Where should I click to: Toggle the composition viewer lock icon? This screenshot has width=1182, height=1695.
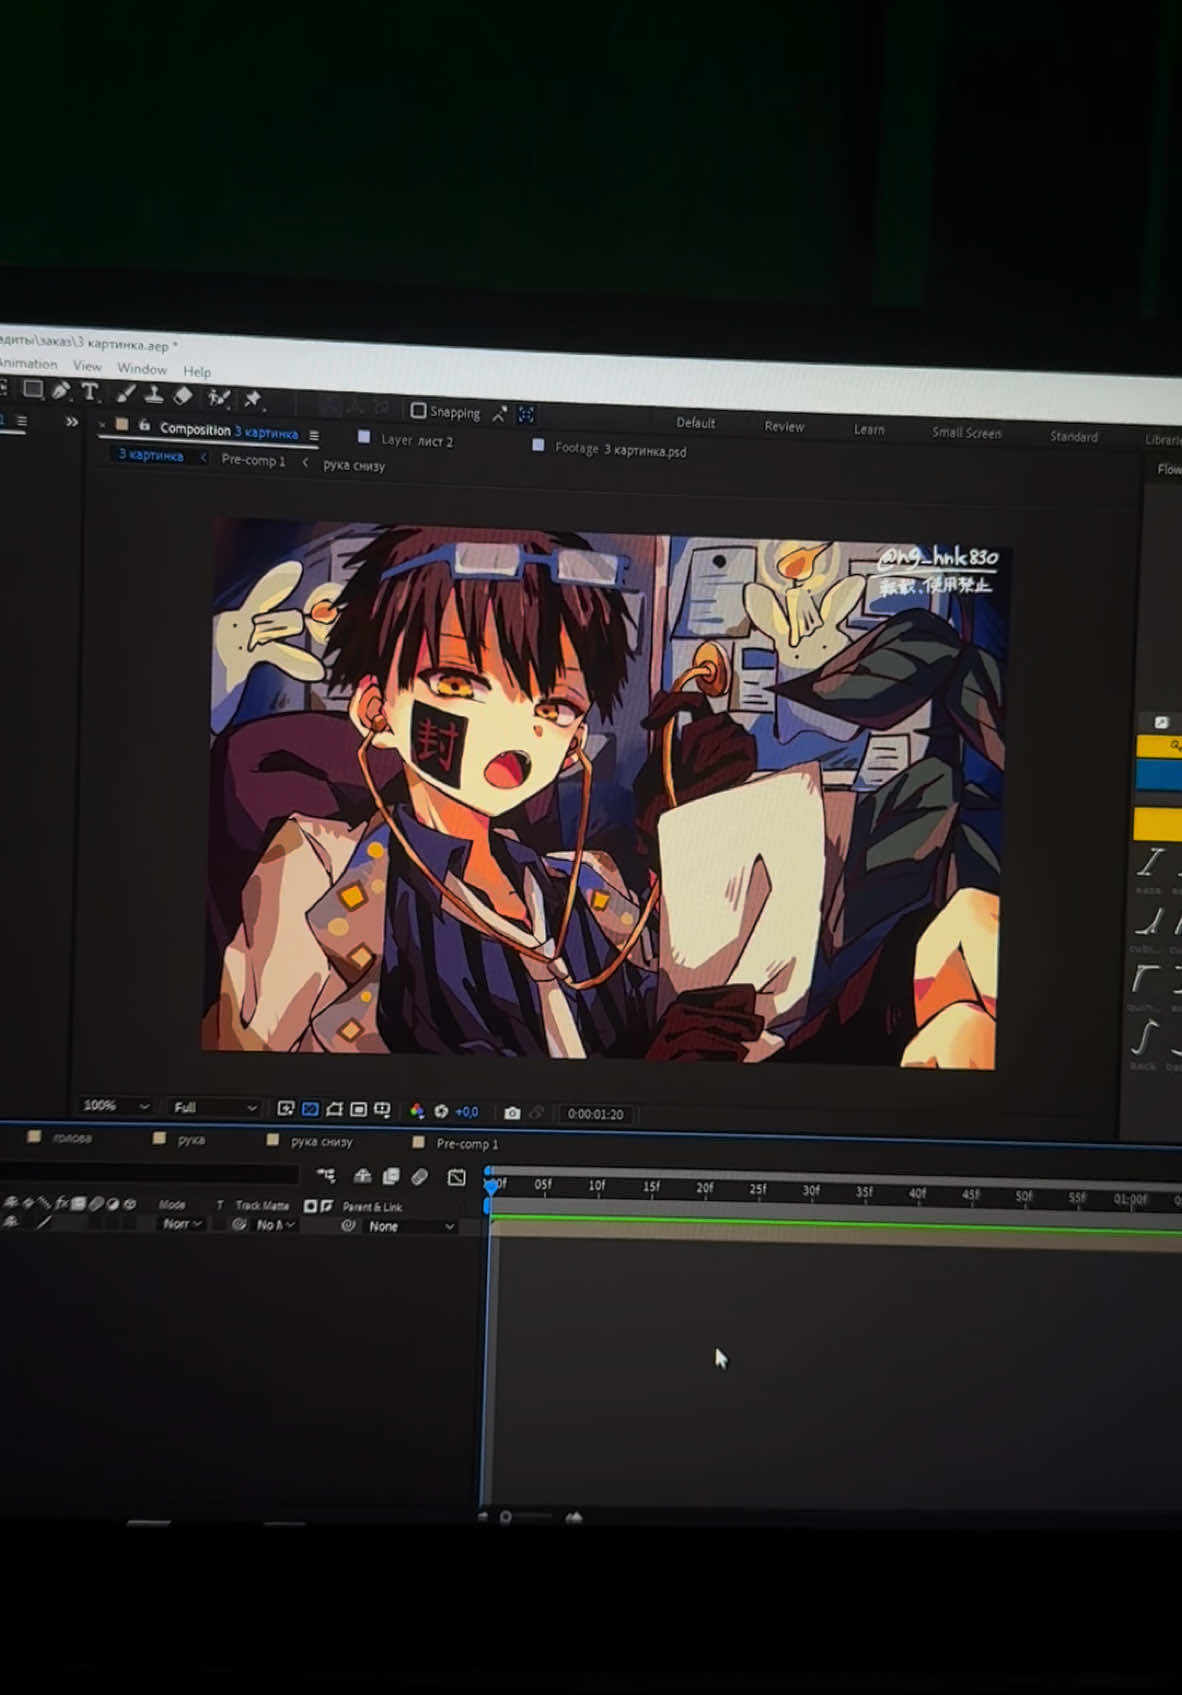pos(144,425)
